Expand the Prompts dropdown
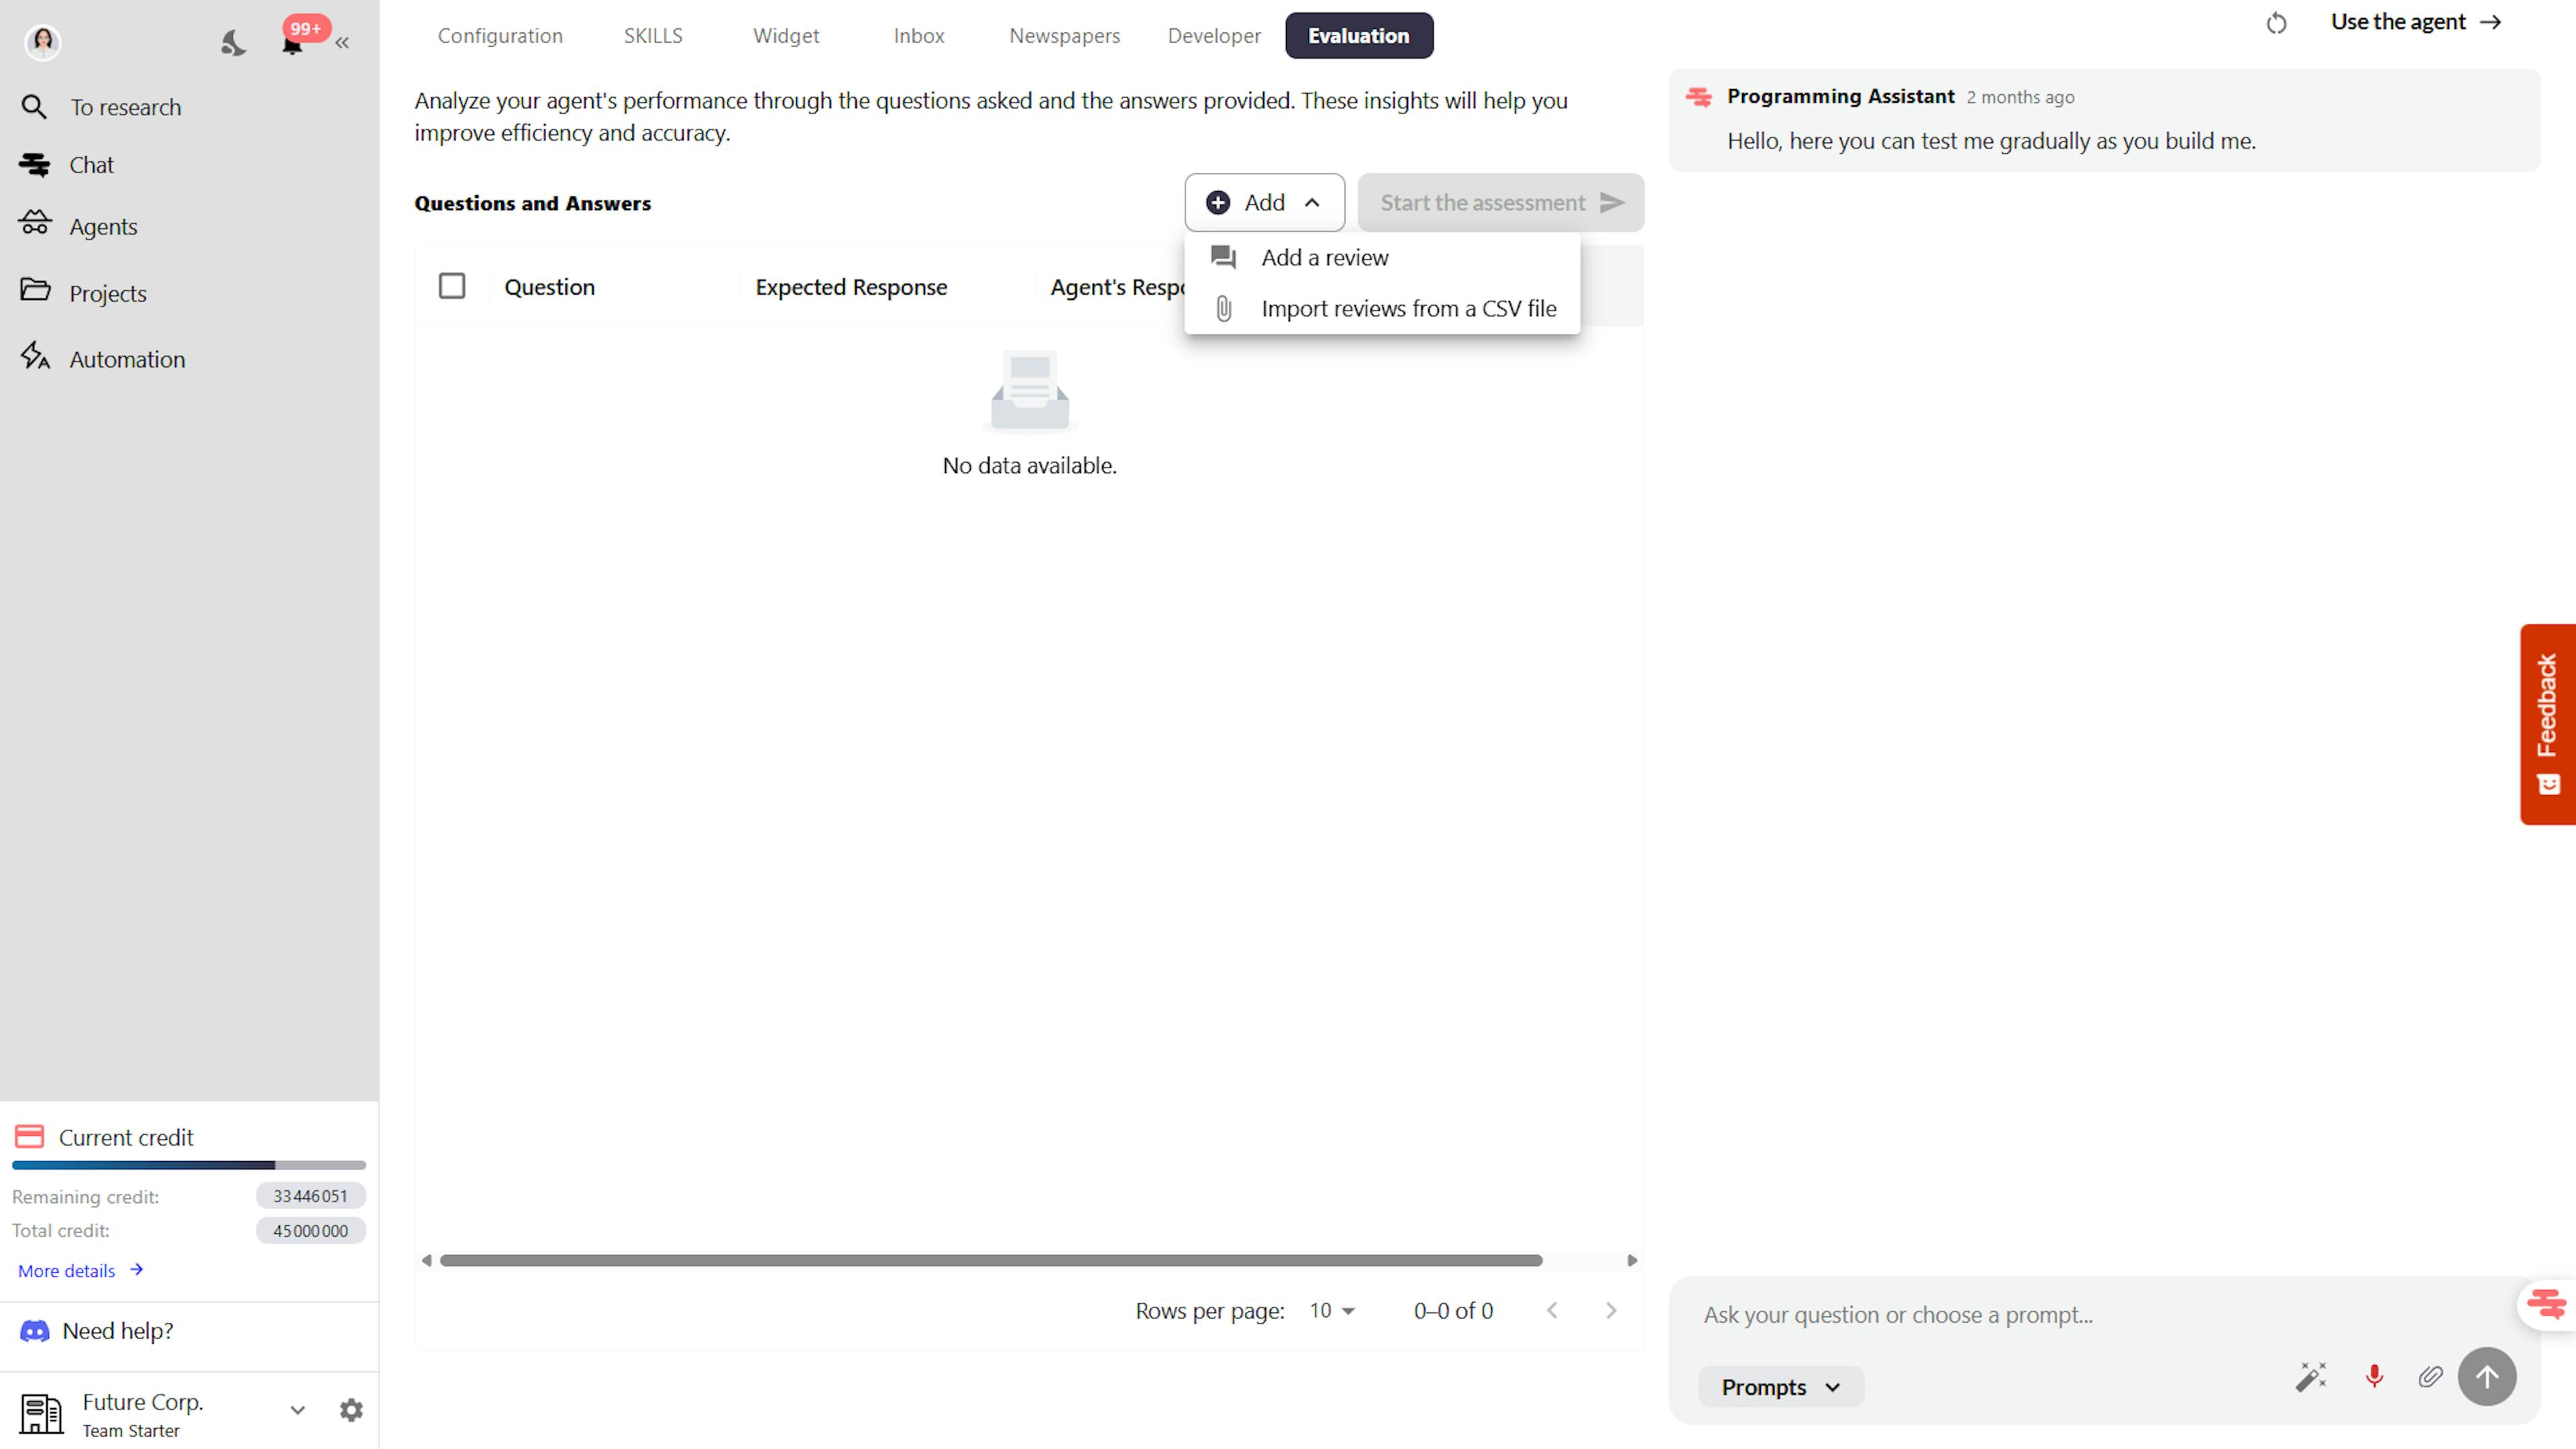2576x1449 pixels. (x=1780, y=1387)
